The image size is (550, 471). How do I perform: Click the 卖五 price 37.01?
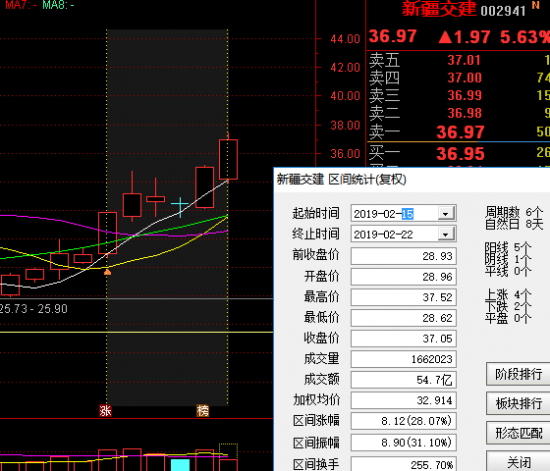point(464,60)
